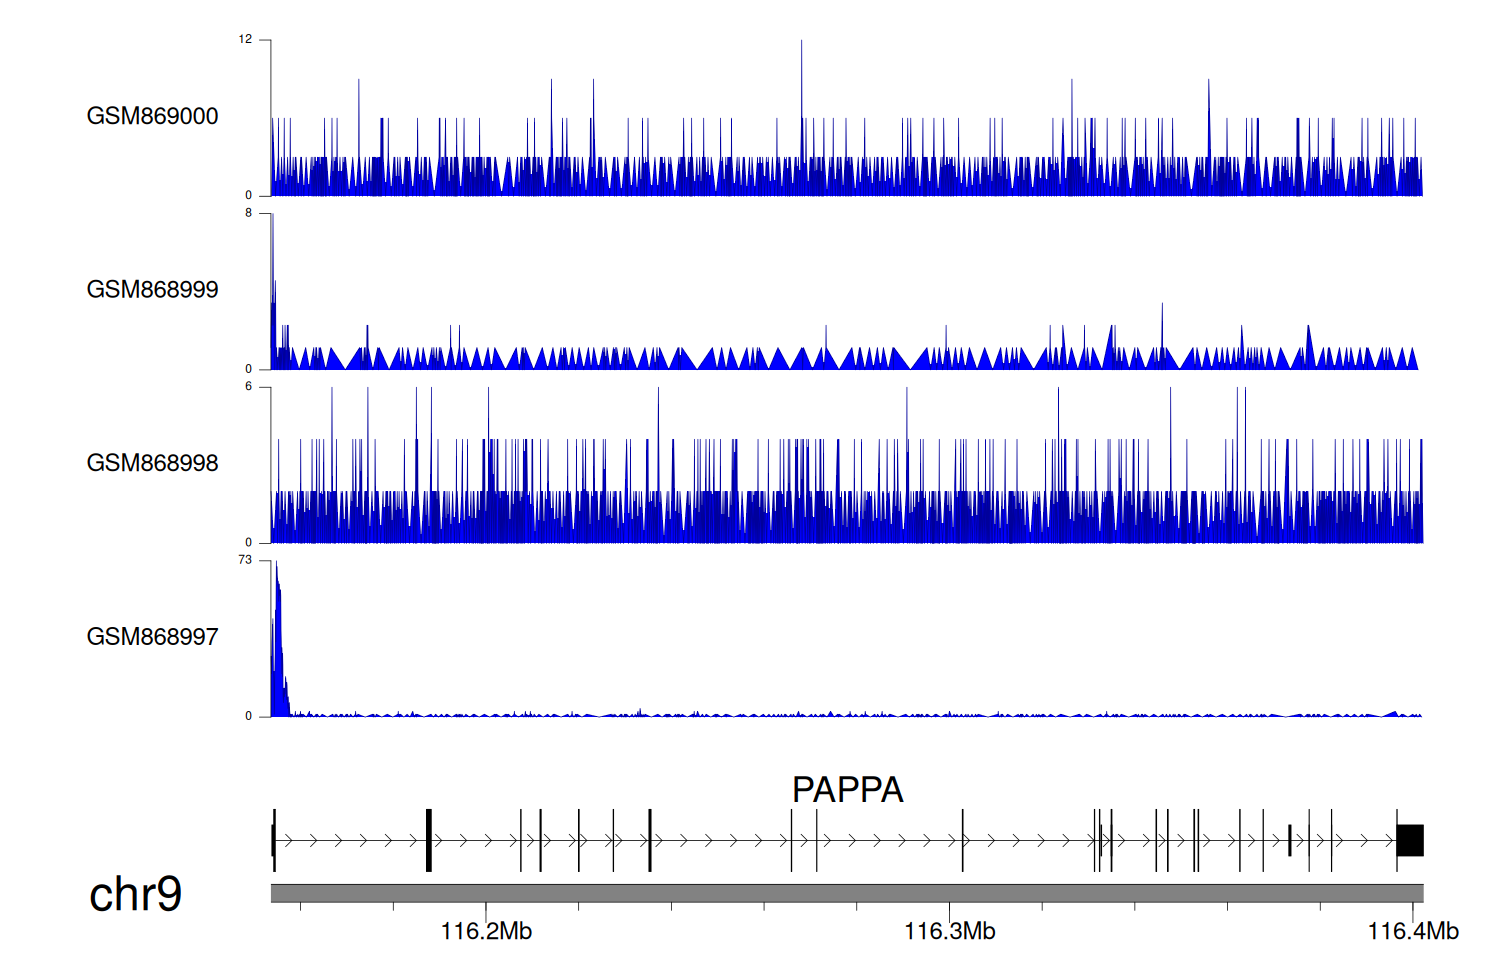Click the chr9 chromosome label
The height and width of the screenshot is (980, 1500).
pyautogui.click(x=135, y=894)
